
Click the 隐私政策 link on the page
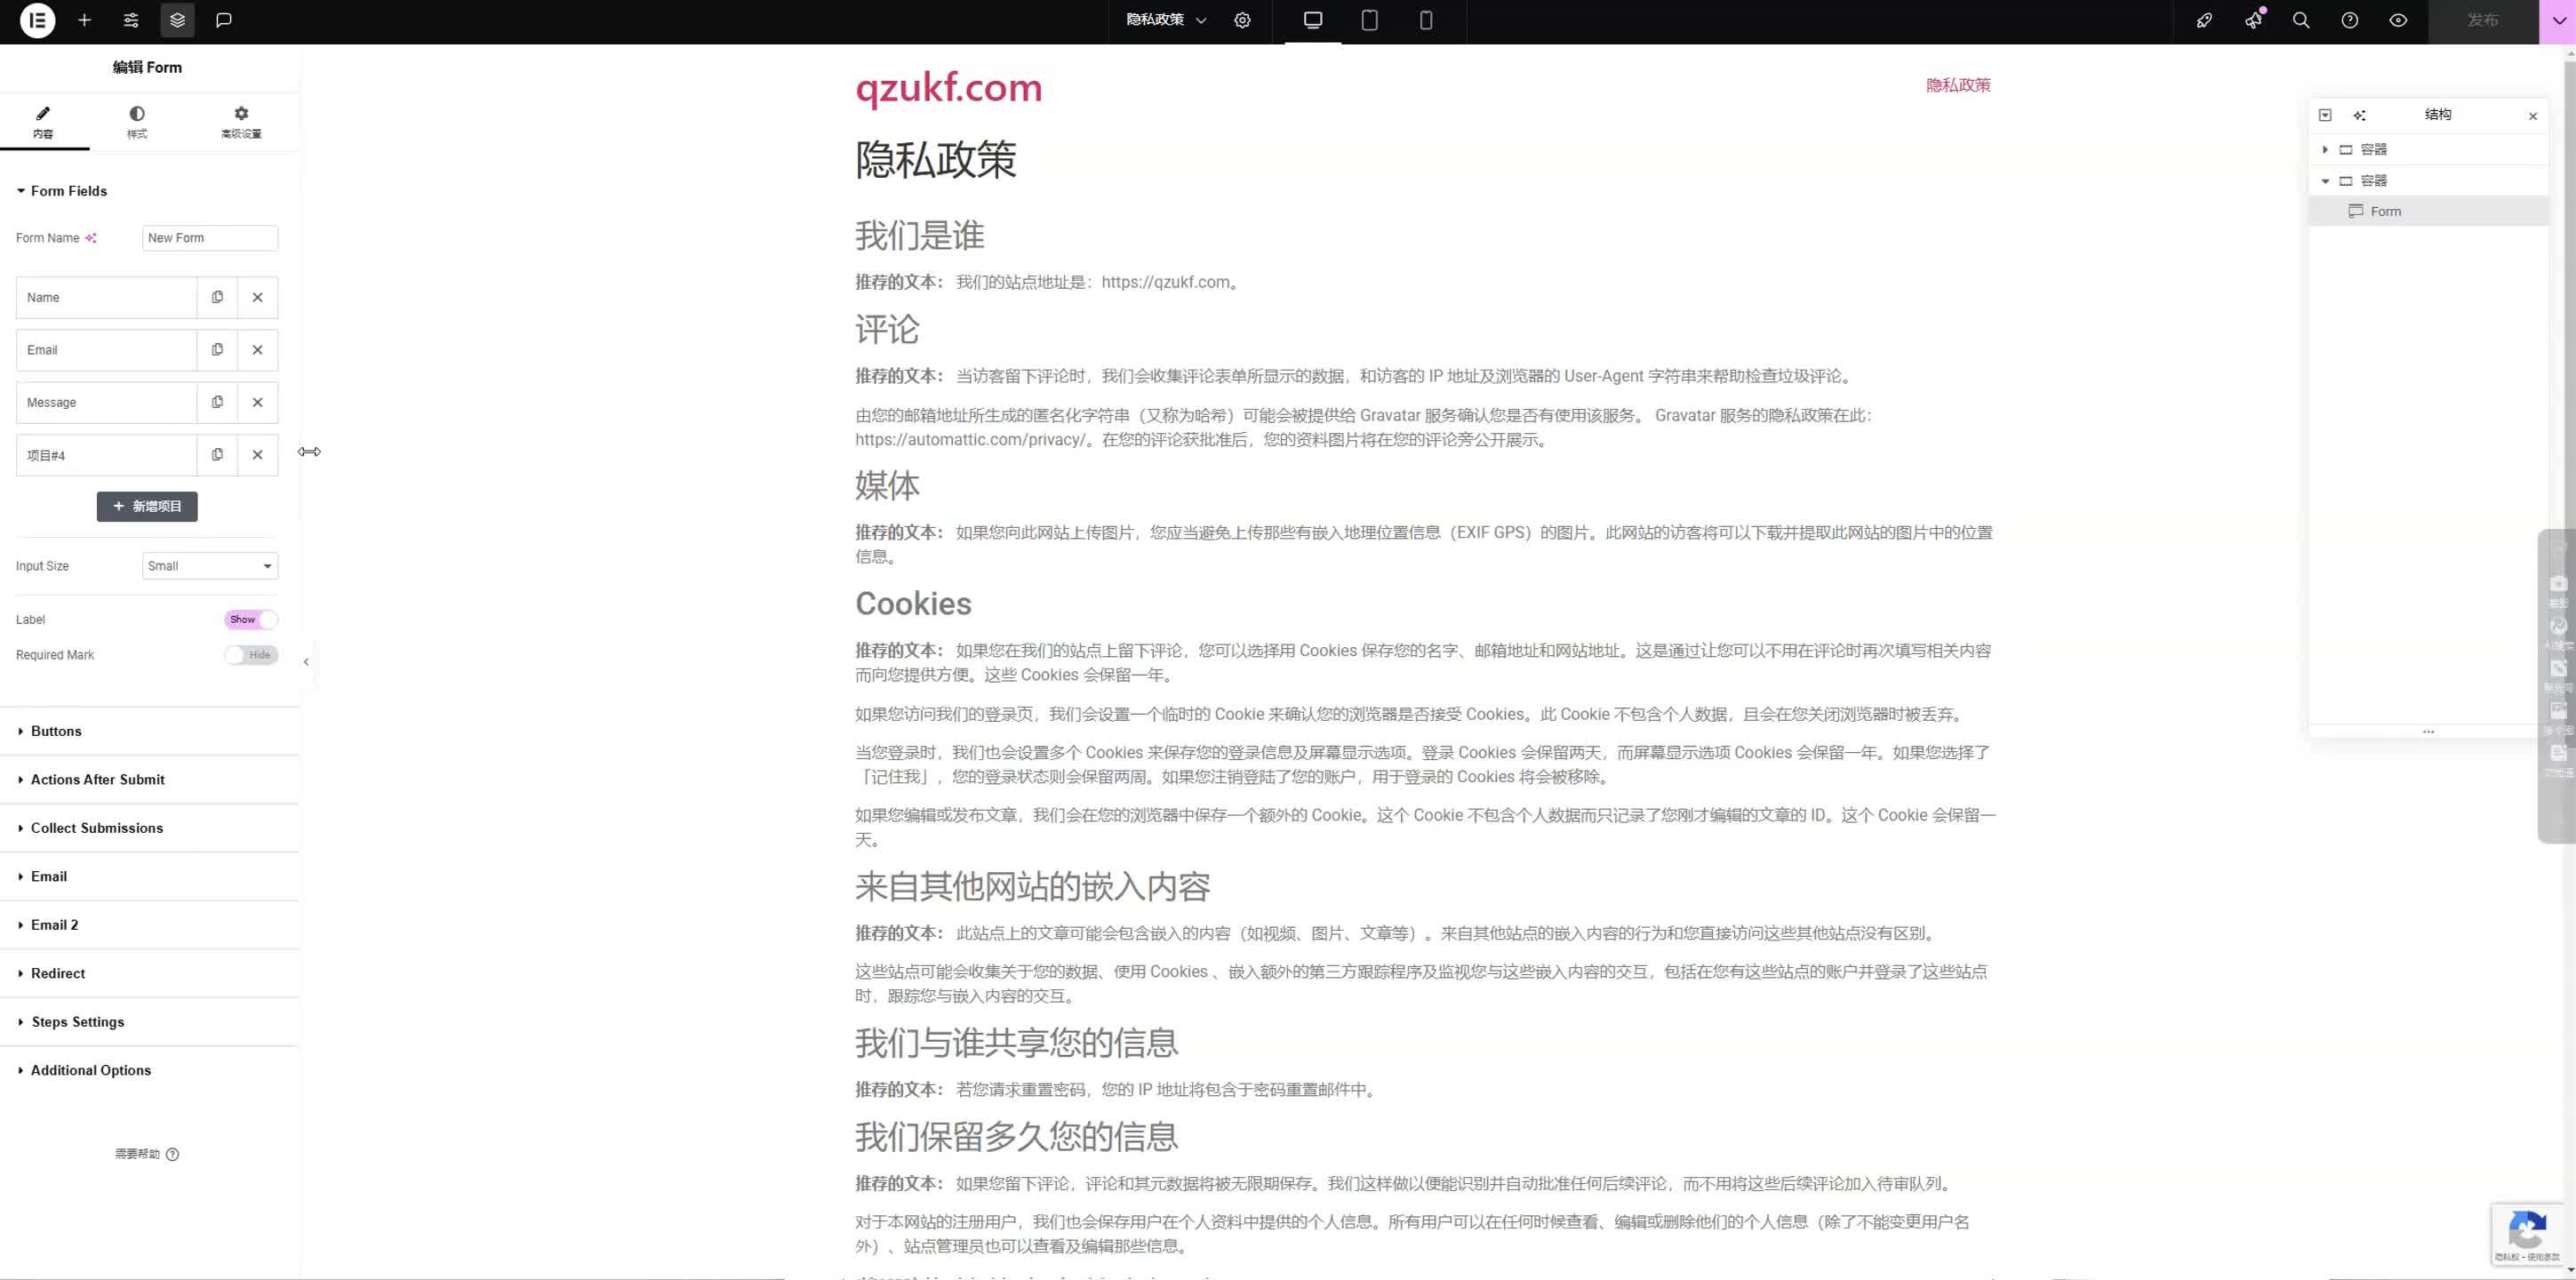[x=1958, y=85]
